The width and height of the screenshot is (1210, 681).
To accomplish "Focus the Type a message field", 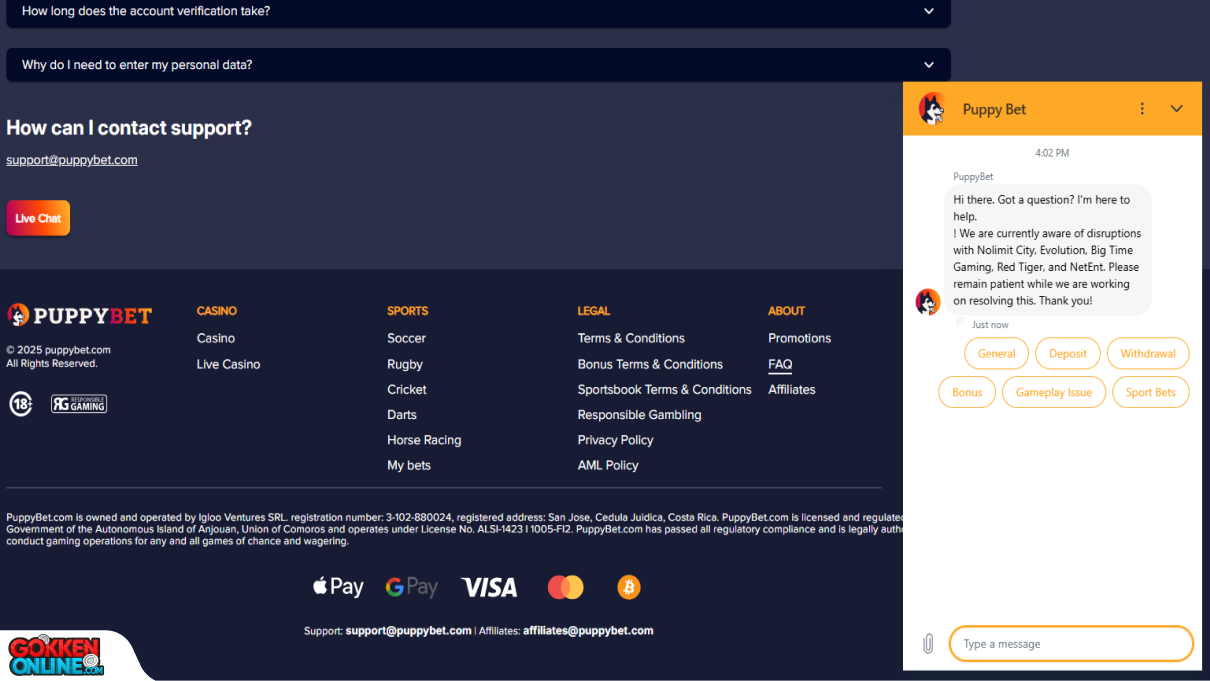I will (x=1071, y=644).
